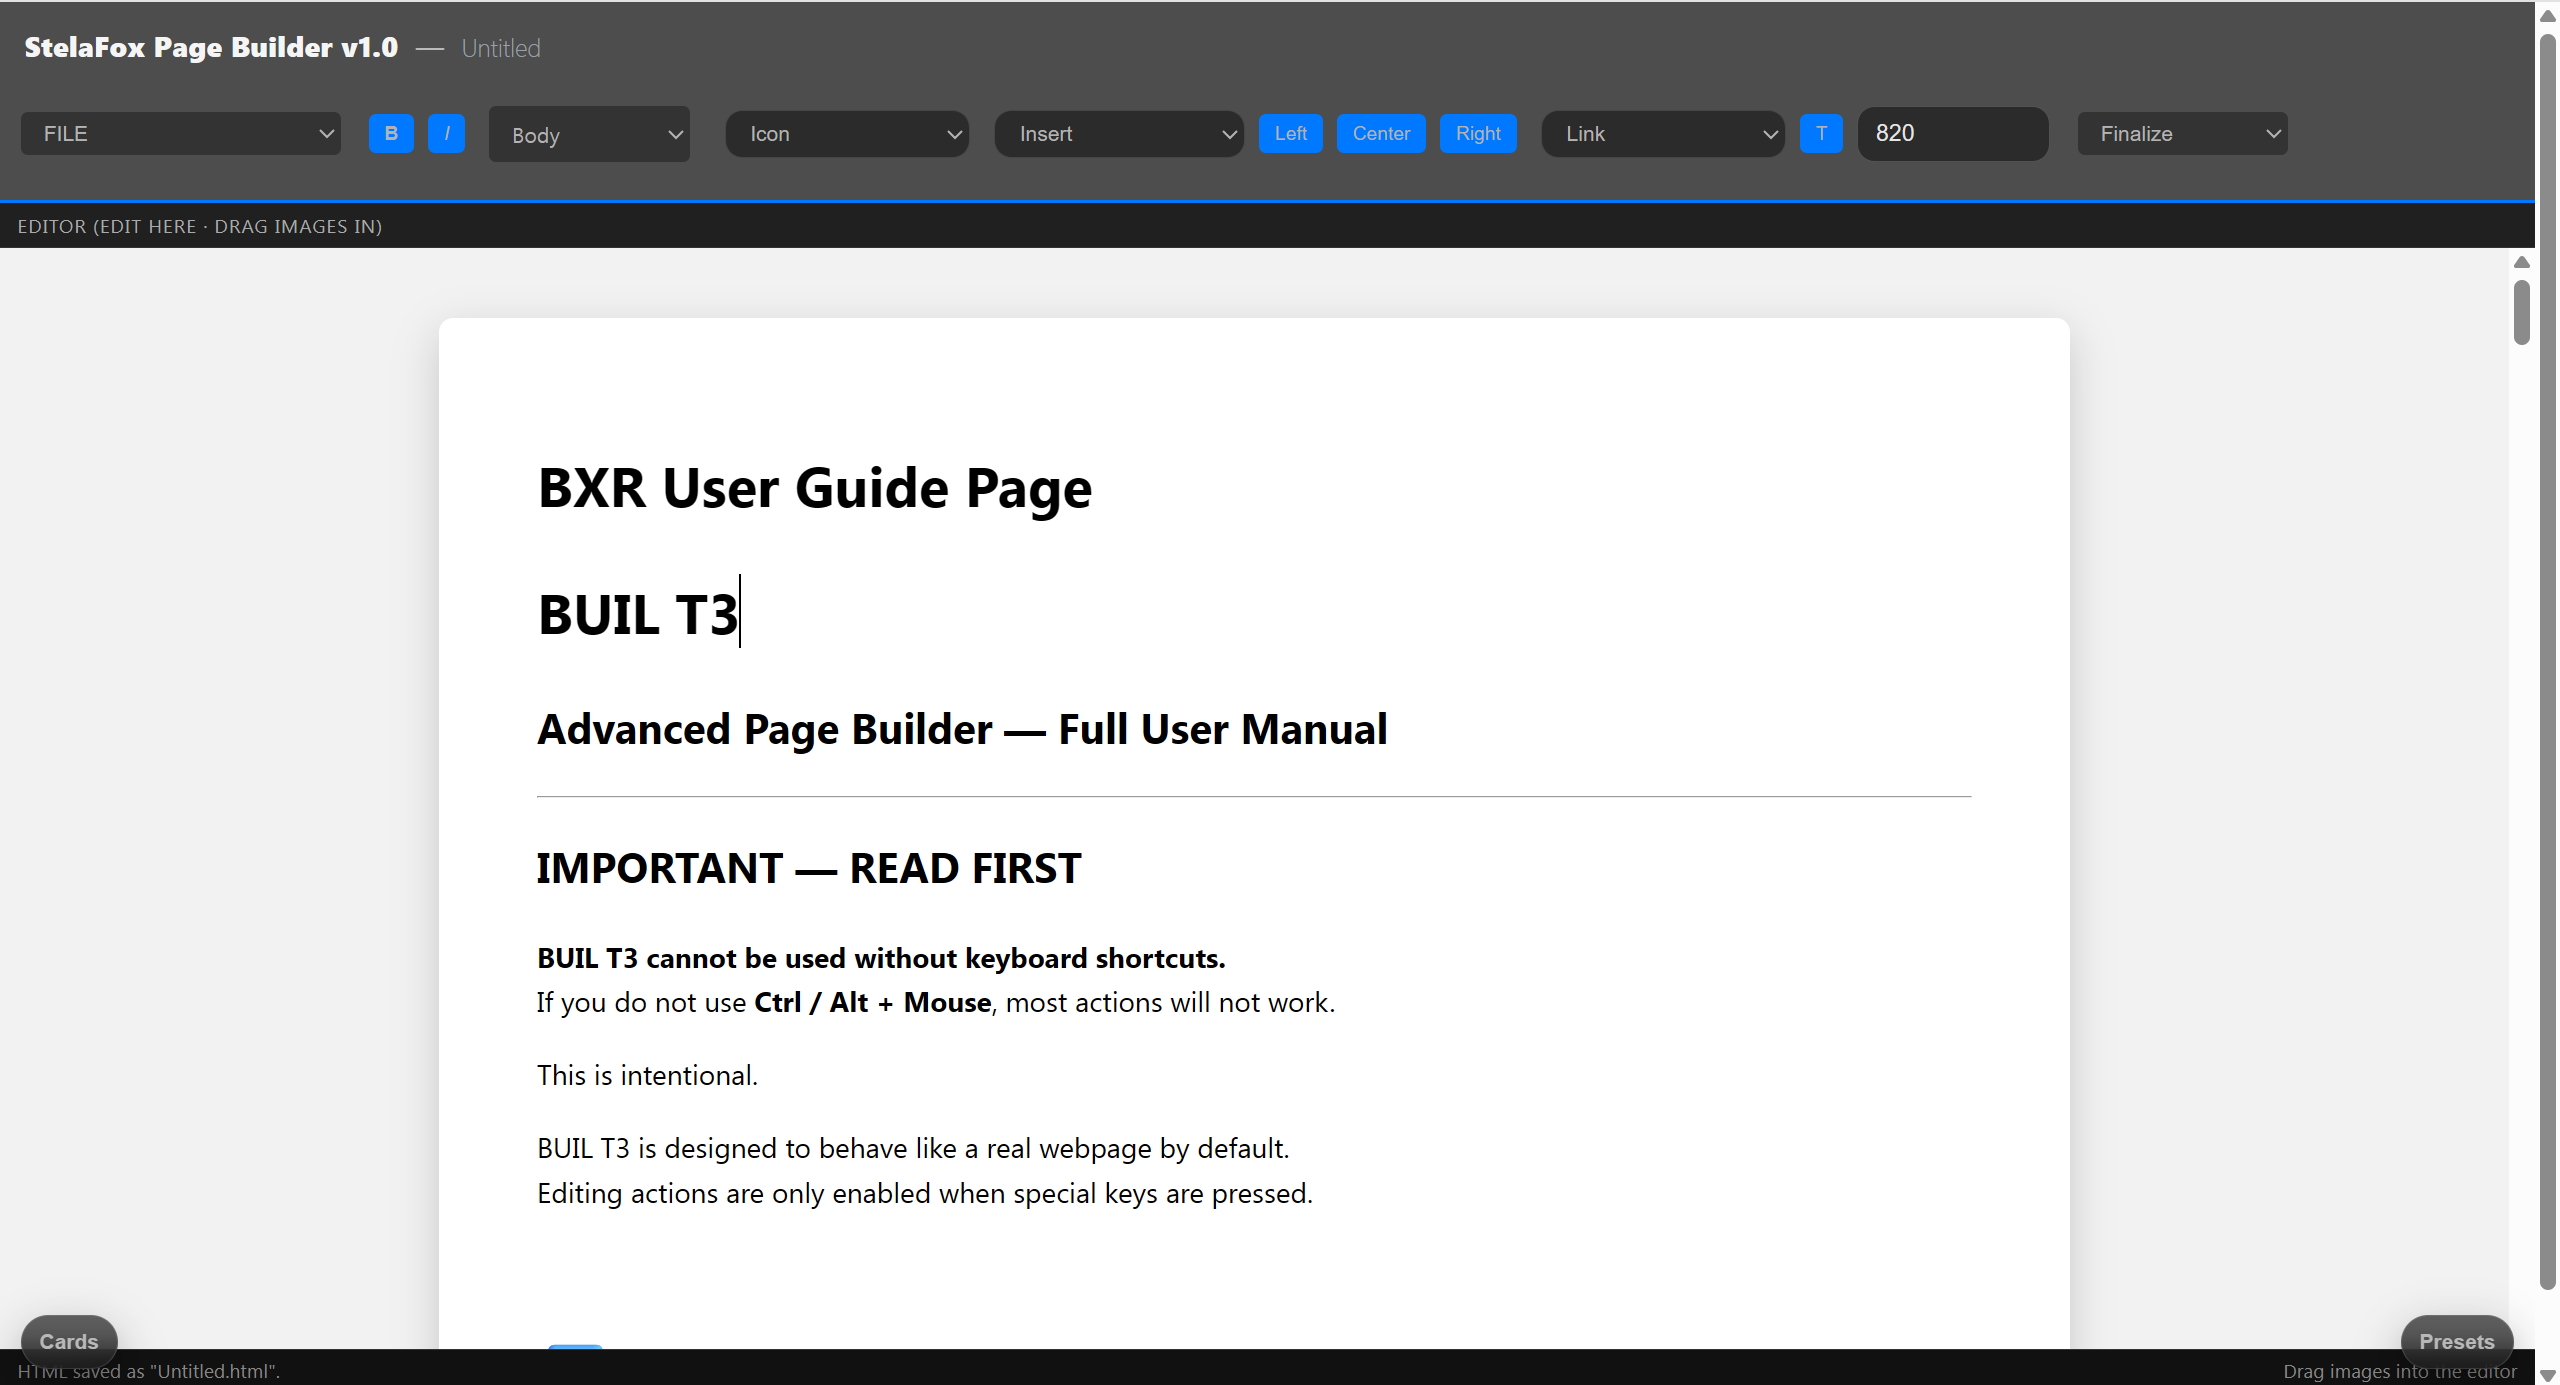The height and width of the screenshot is (1385, 2560).
Task: Click the Untitled document name
Action: (x=500, y=48)
